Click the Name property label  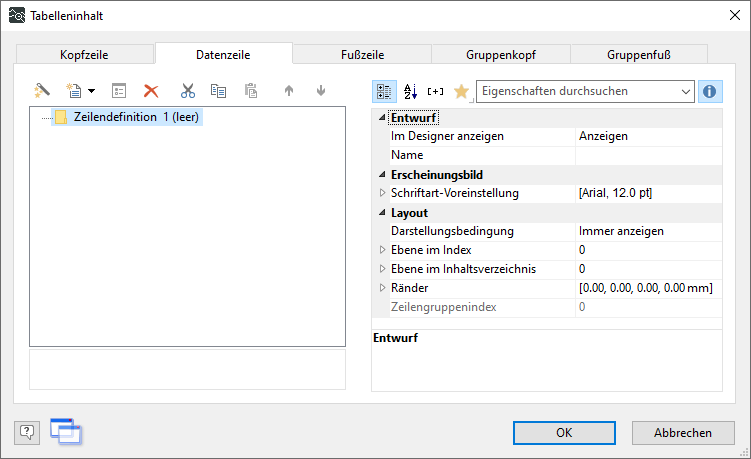407,155
